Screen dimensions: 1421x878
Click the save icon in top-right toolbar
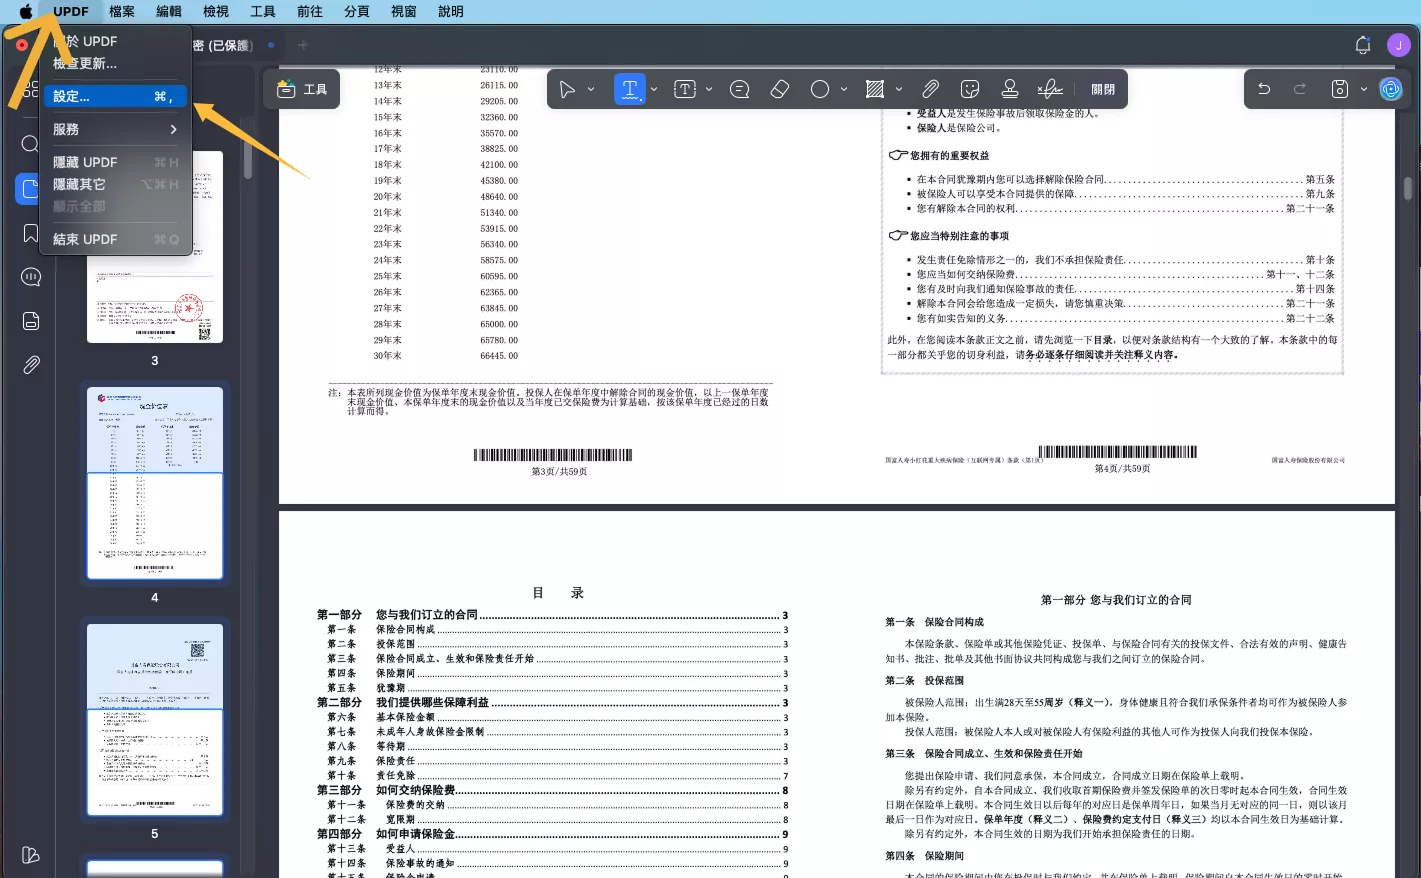point(1340,89)
